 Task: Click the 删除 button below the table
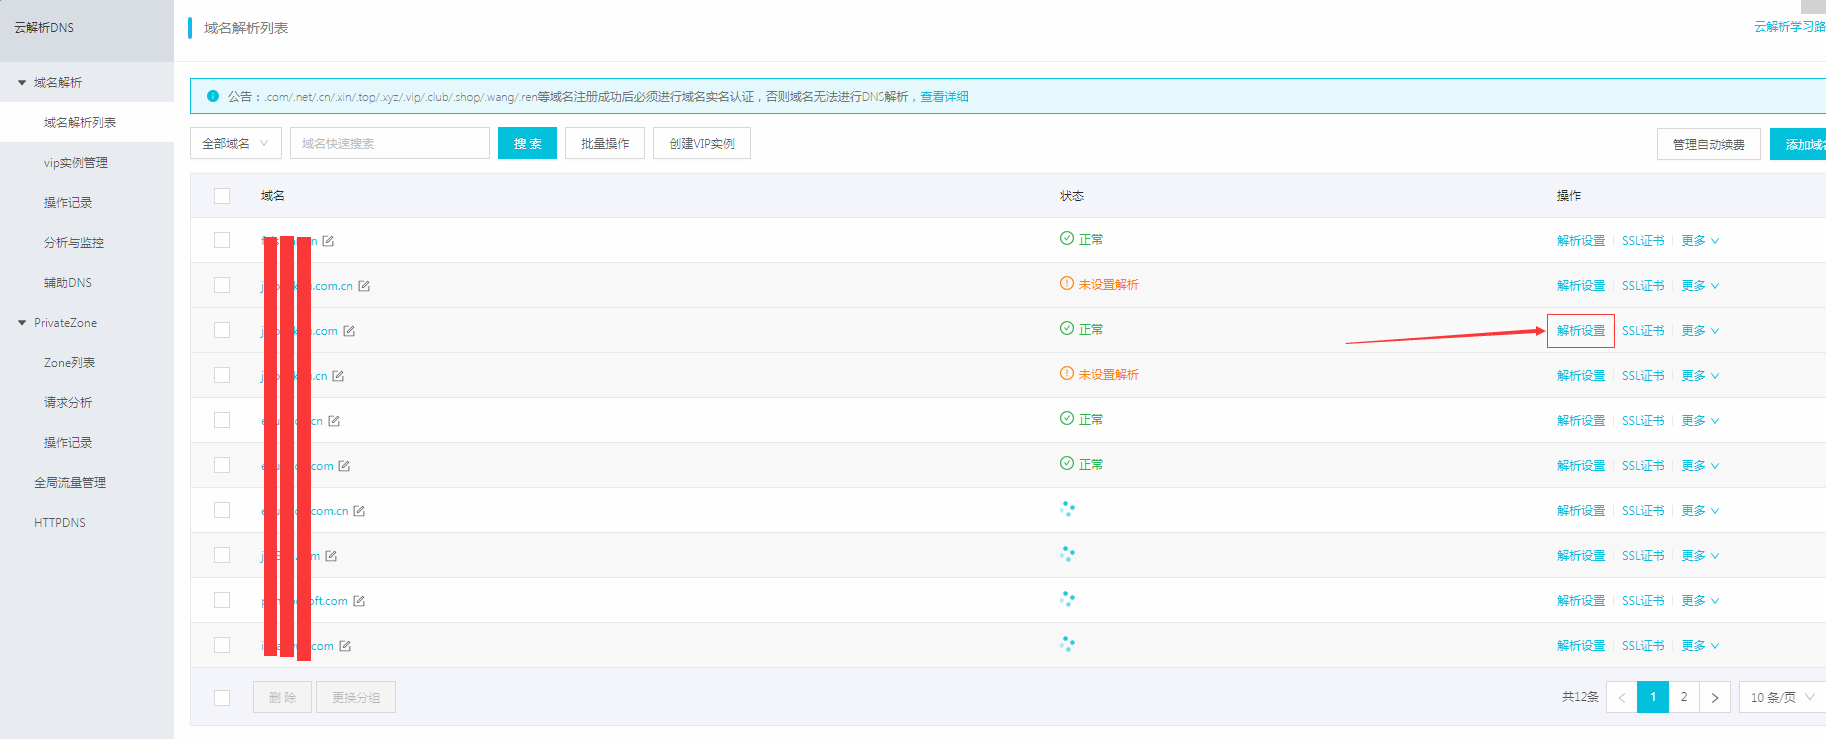click(282, 697)
